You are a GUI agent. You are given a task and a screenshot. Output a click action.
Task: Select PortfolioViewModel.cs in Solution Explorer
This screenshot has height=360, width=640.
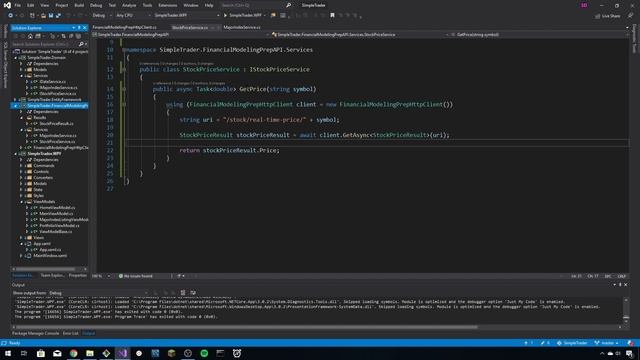pyautogui.click(x=59, y=226)
